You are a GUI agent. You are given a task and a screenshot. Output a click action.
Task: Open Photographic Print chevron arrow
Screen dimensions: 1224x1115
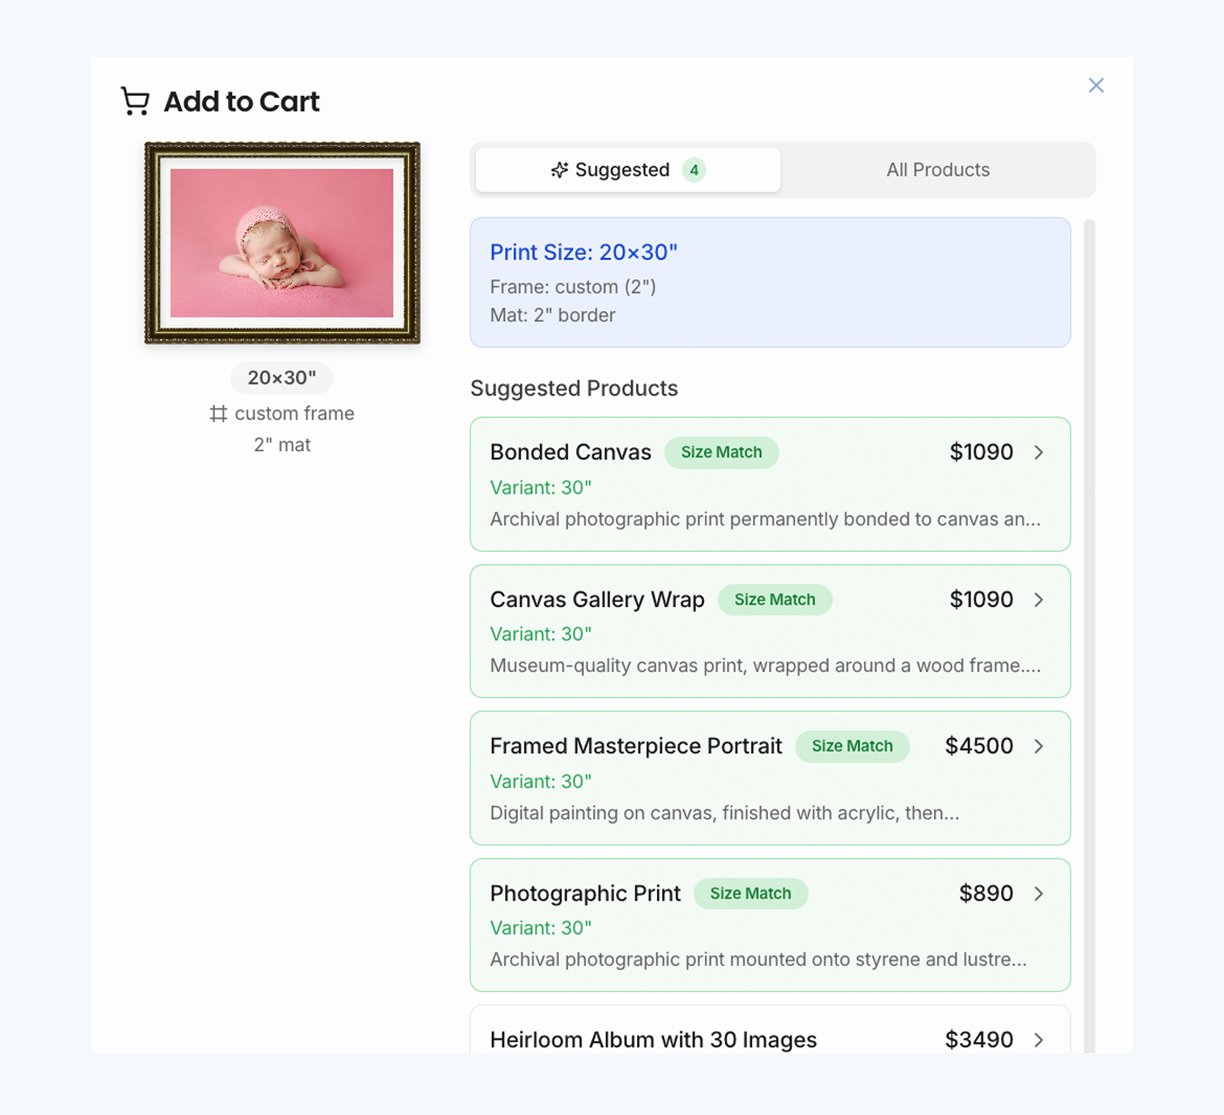pyautogui.click(x=1039, y=894)
